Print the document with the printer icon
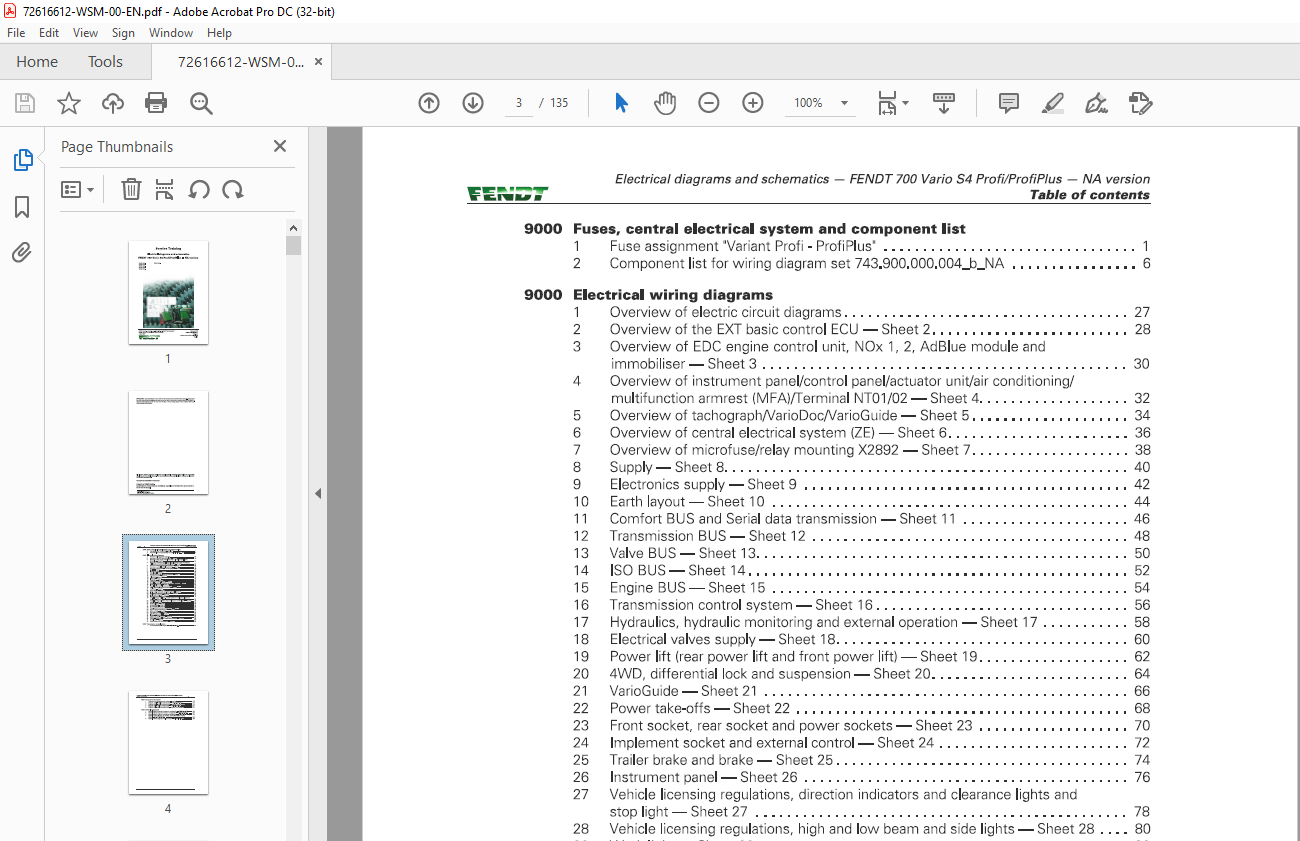 tap(156, 103)
